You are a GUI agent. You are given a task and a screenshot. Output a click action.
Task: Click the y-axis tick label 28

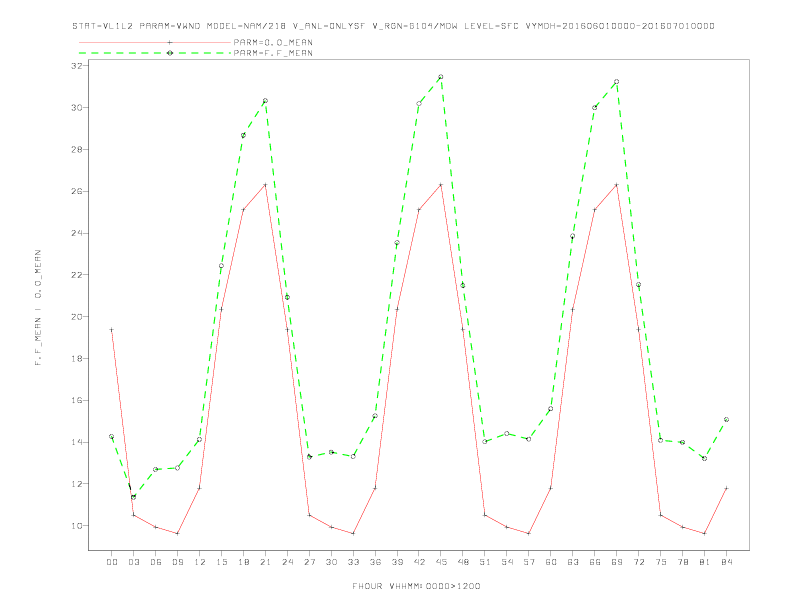tap(77, 149)
